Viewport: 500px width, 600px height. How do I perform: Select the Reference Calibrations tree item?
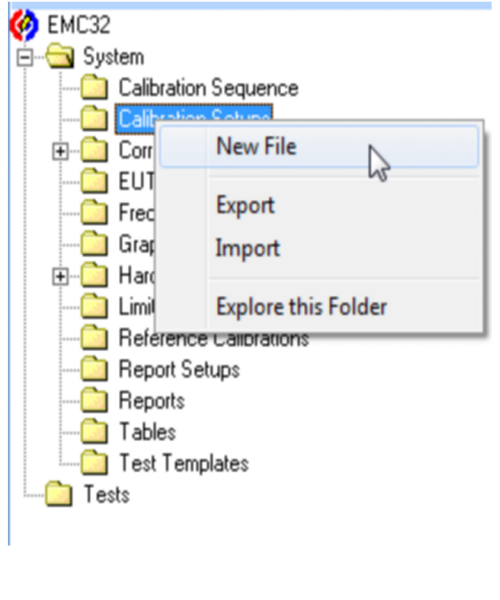click(214, 339)
